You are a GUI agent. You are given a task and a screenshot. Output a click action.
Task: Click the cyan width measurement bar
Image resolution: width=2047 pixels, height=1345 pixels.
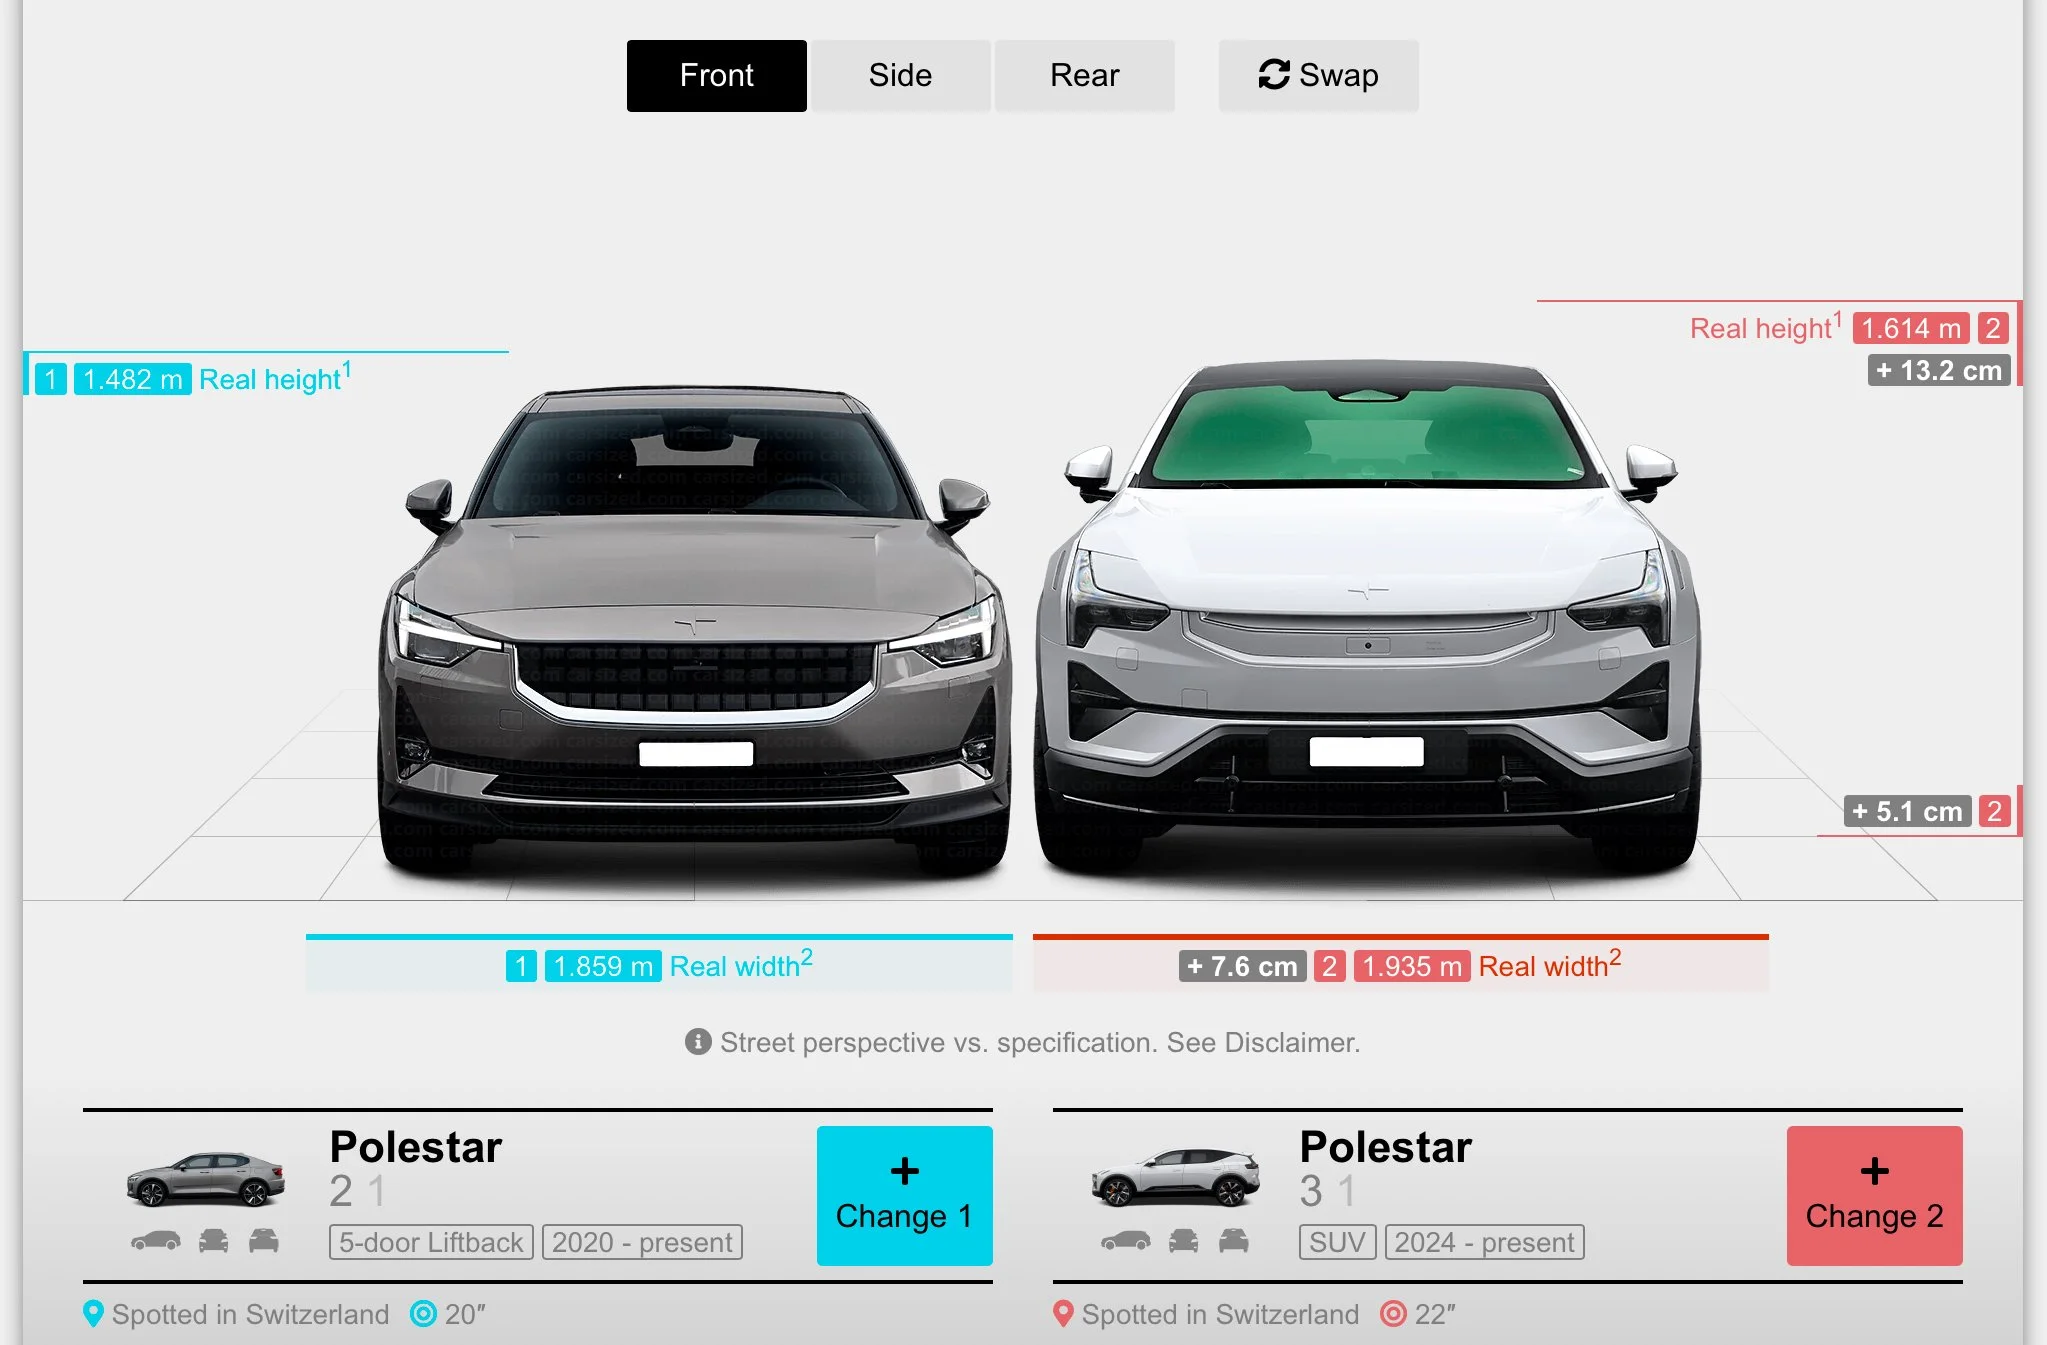coord(657,938)
